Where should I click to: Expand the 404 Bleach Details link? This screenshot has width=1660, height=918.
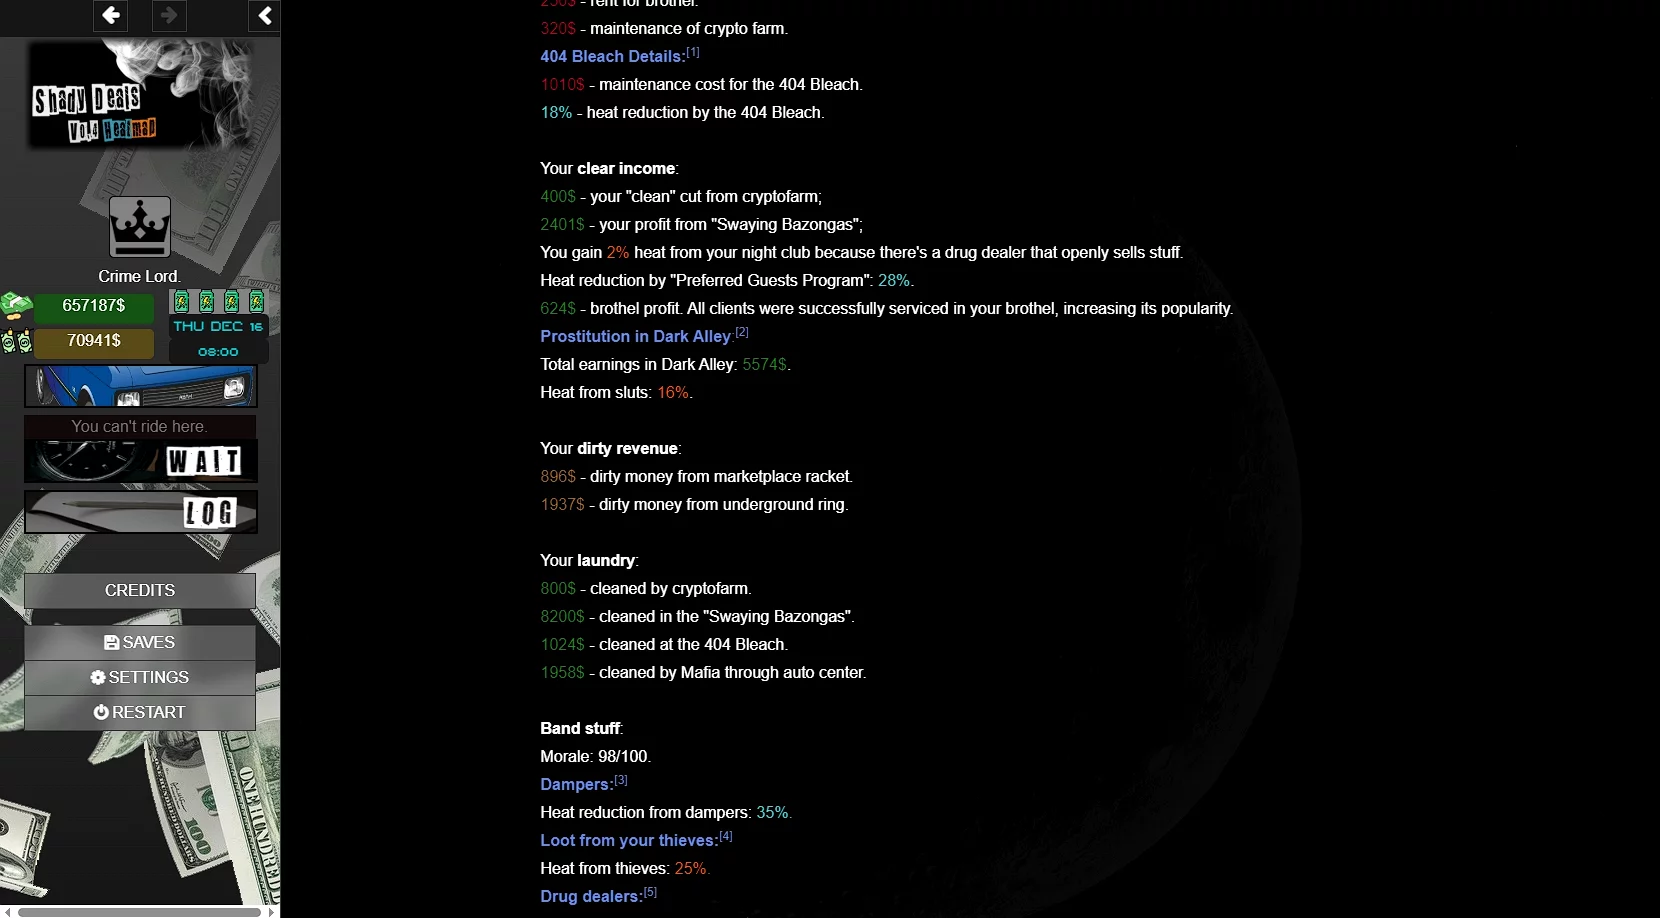pos(612,57)
